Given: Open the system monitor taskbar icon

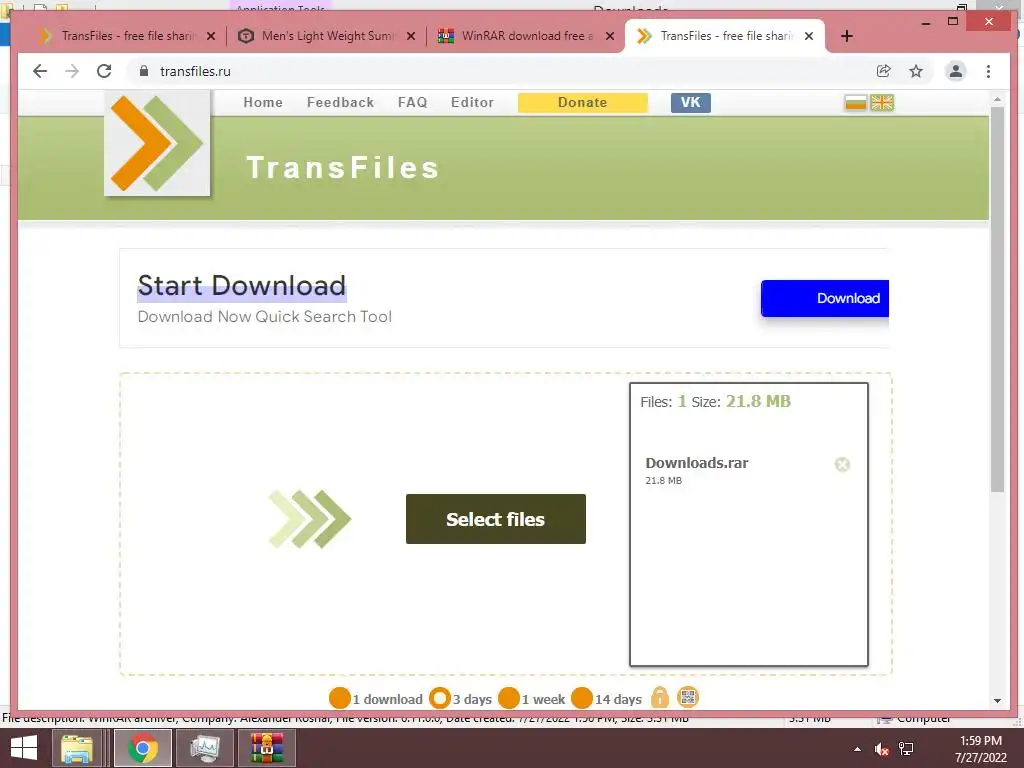Looking at the screenshot, I should [x=205, y=748].
